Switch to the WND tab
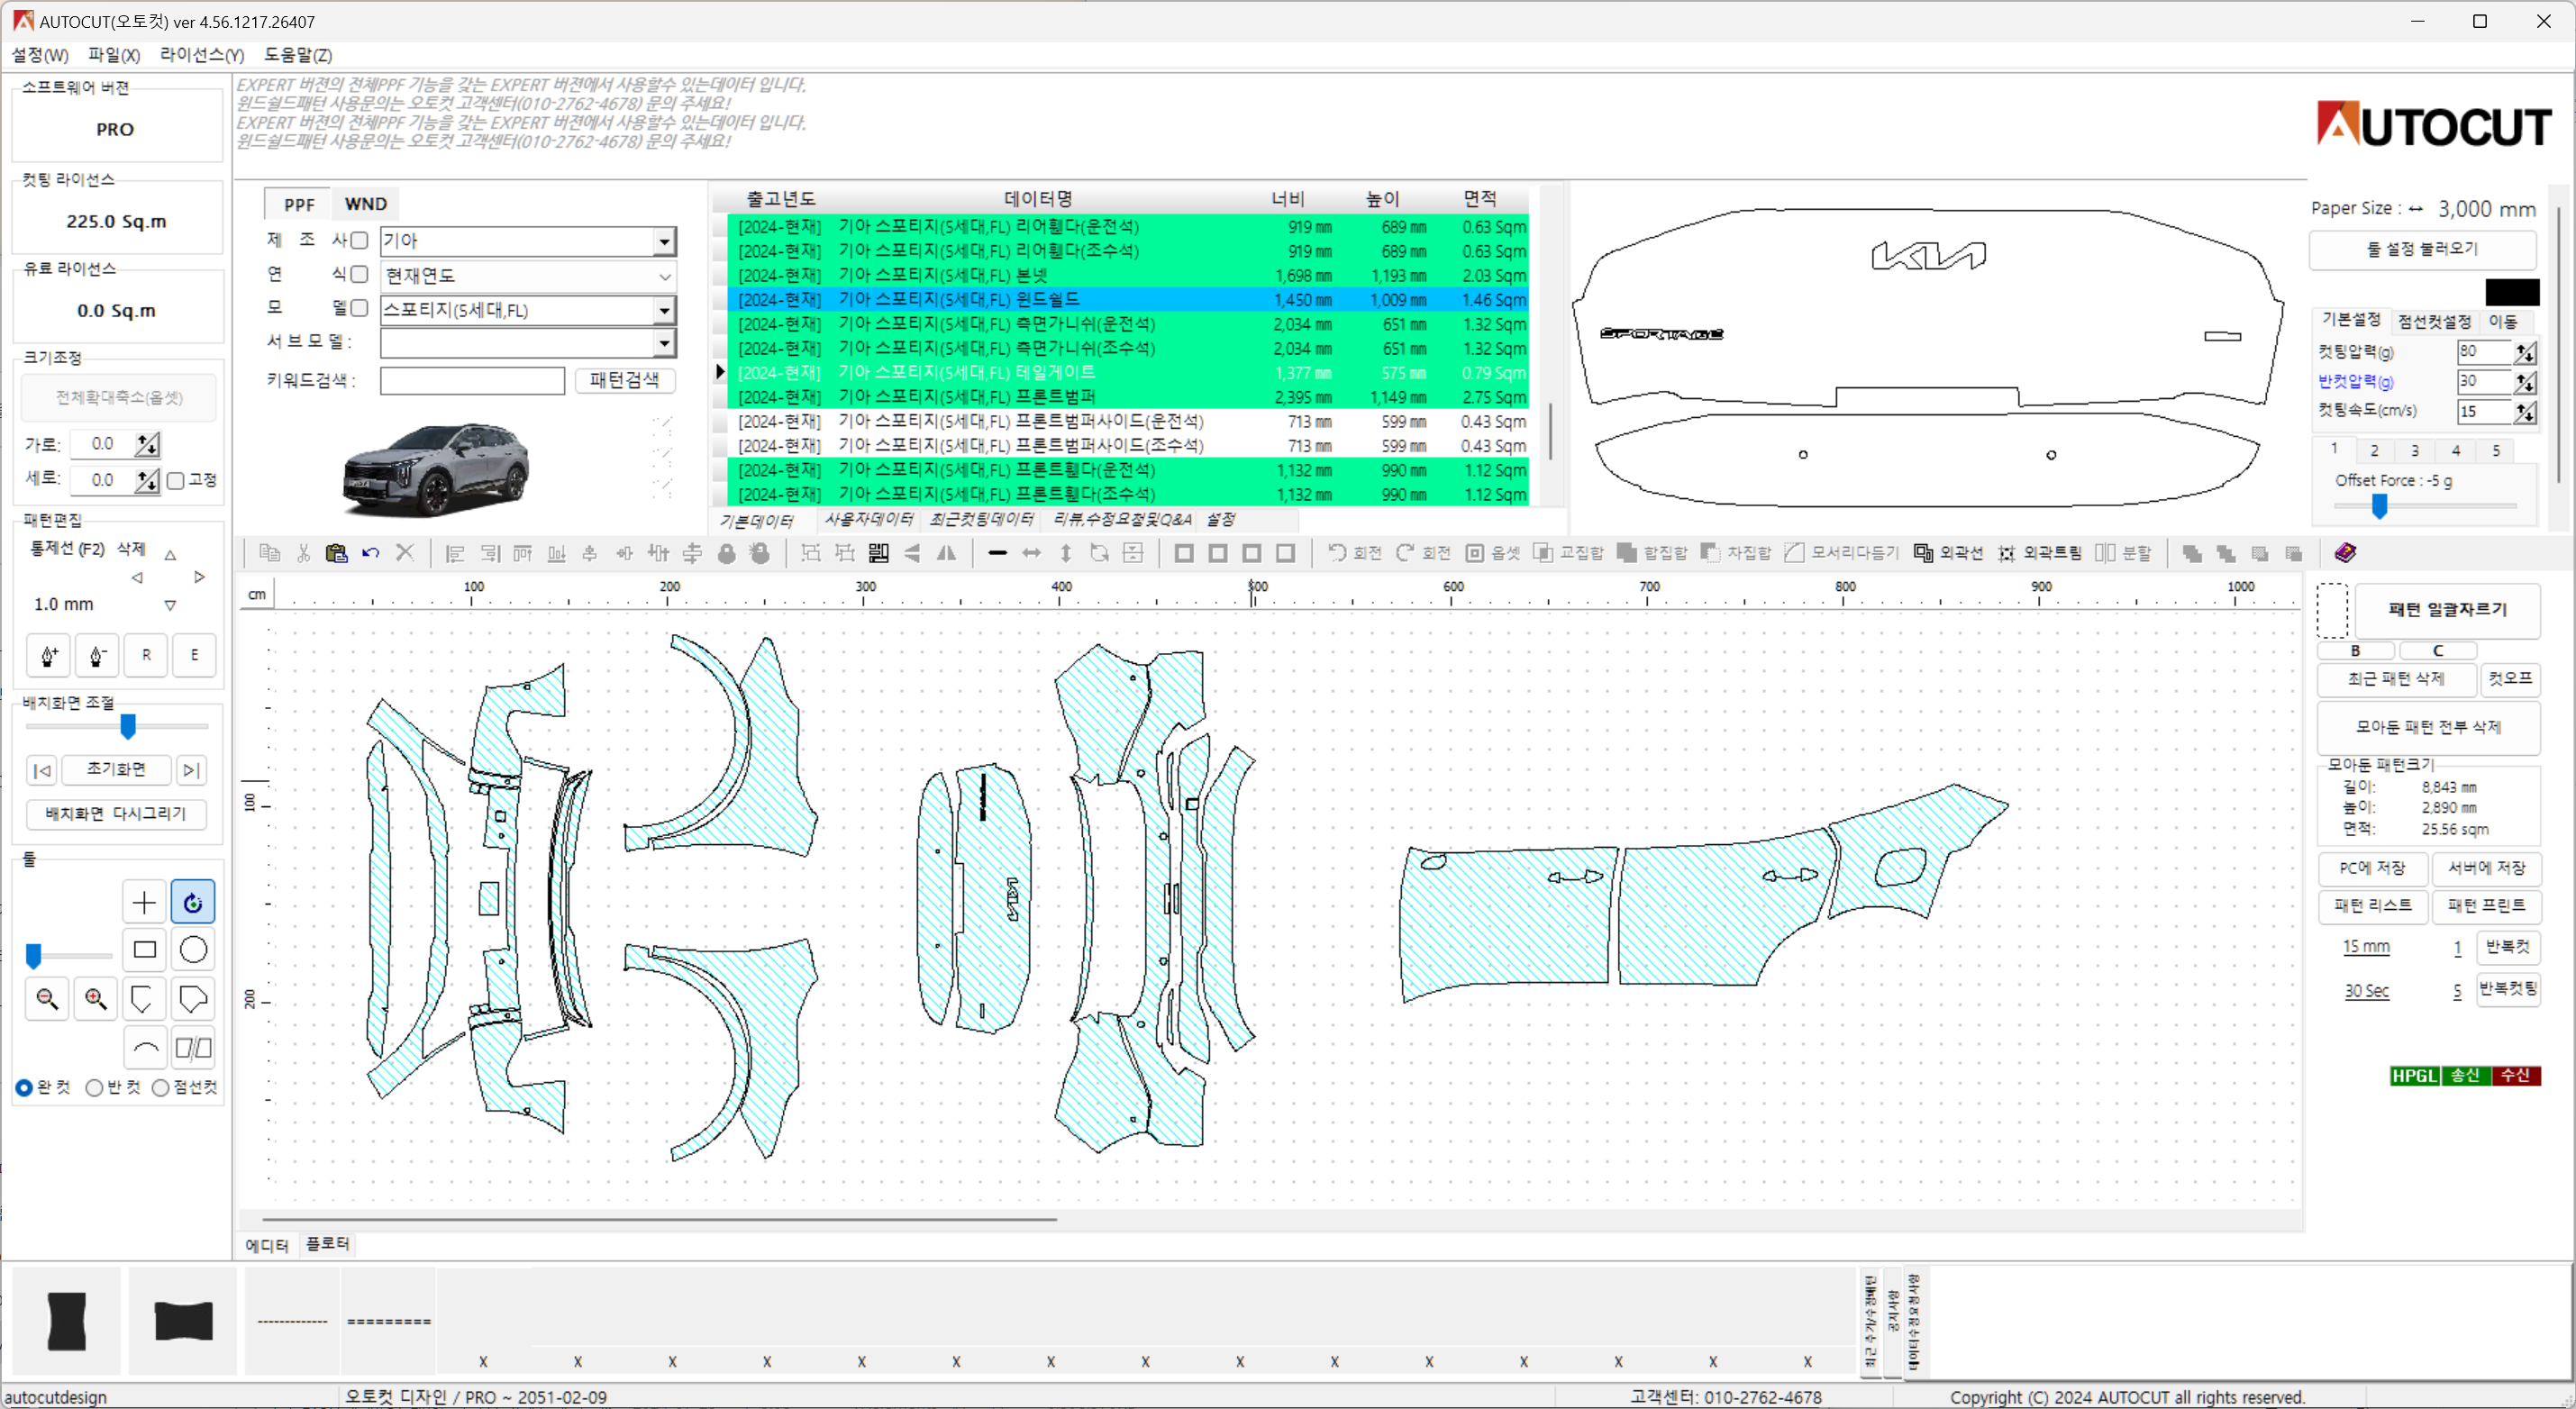This screenshot has height=1409, width=2576. pos(366,204)
